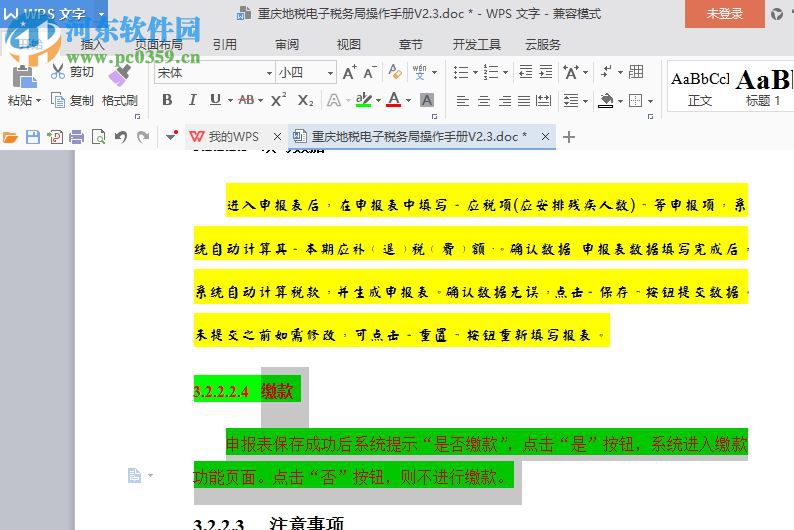Image resolution: width=794 pixels, height=530 pixels.
Task: Add a new document tab with plus
Action: (x=569, y=137)
